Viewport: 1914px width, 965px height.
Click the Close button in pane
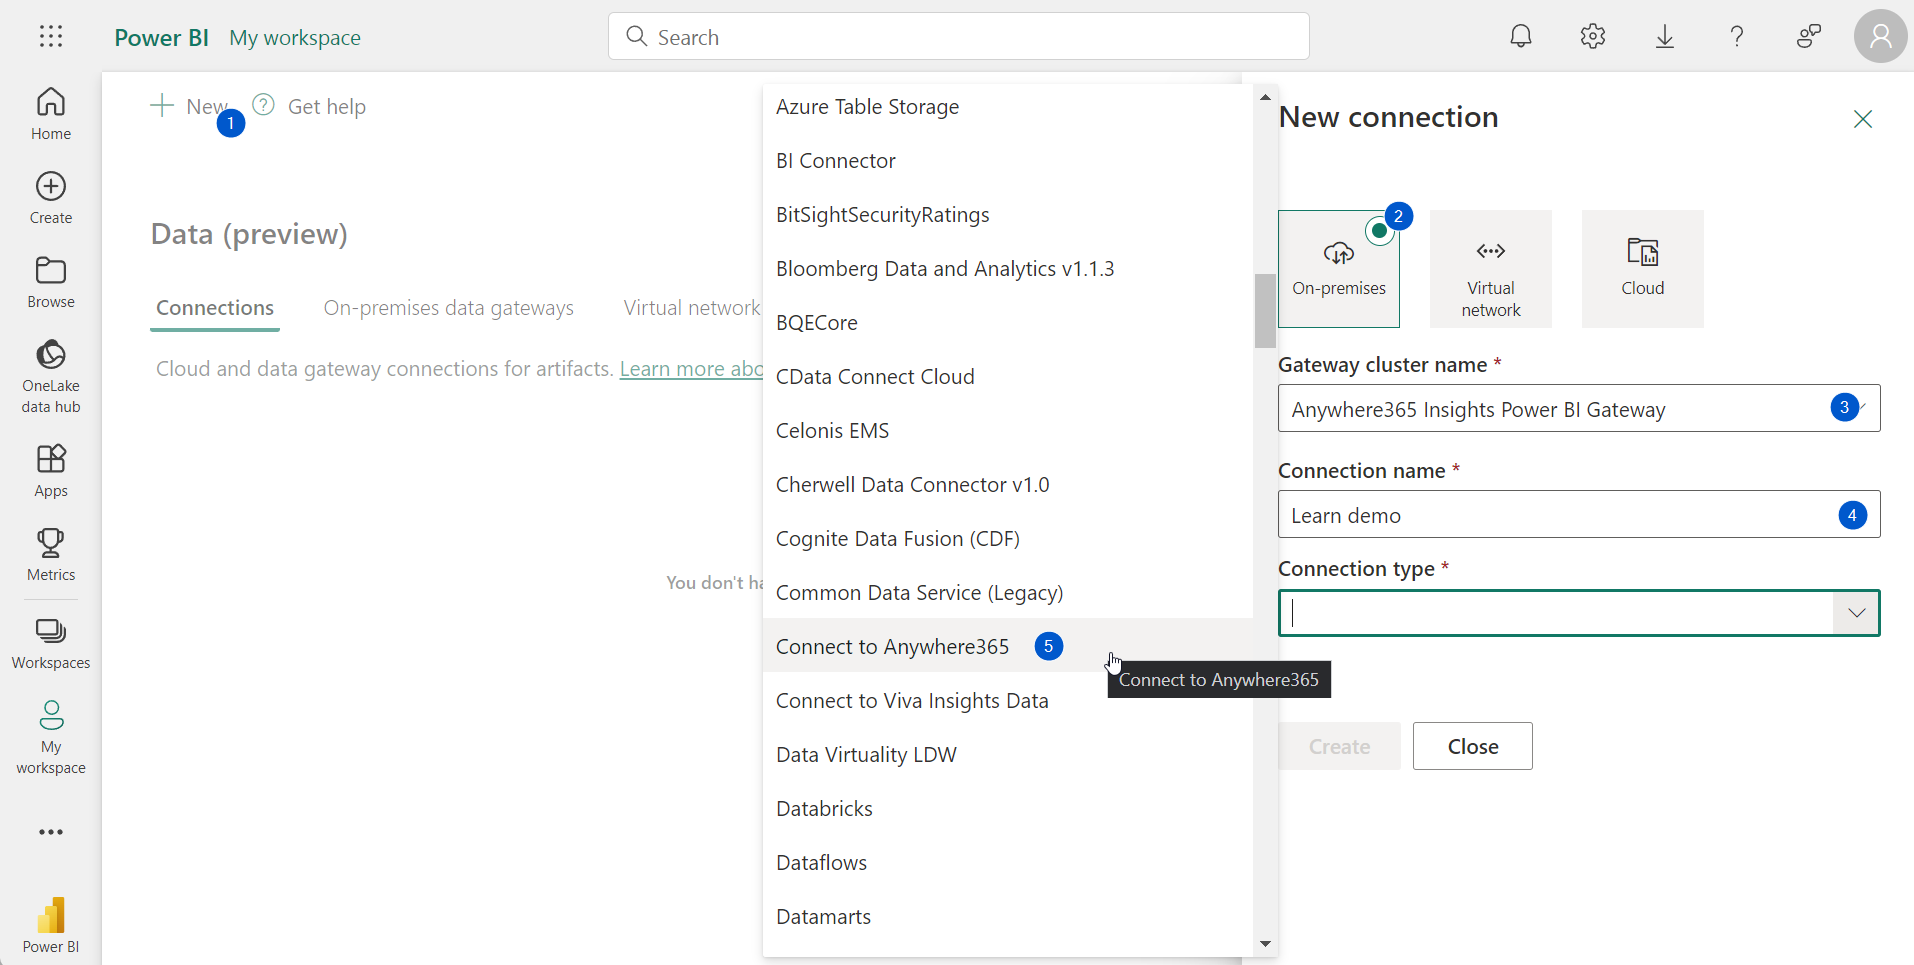tap(1473, 746)
